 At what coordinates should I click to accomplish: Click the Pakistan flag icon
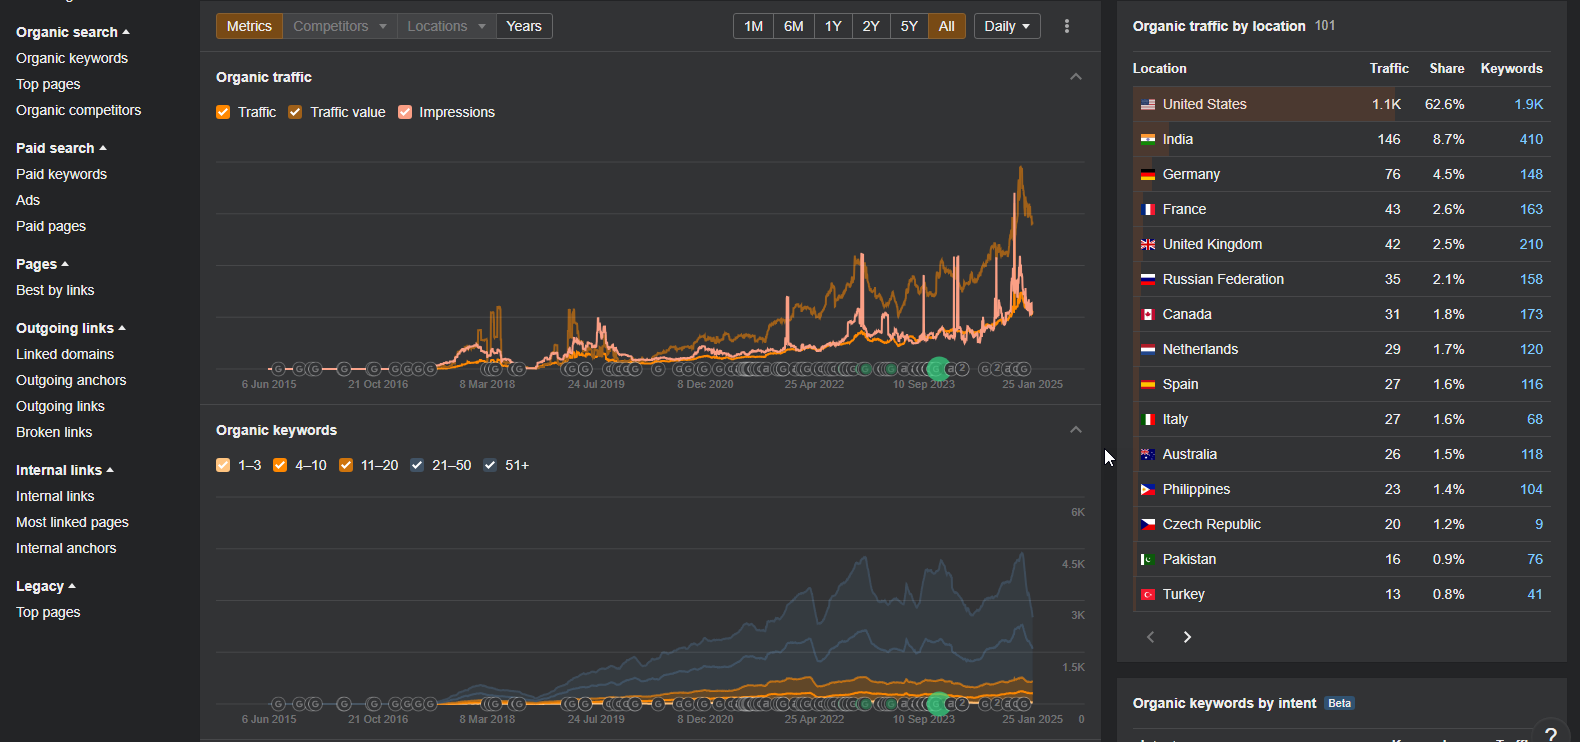1148,559
